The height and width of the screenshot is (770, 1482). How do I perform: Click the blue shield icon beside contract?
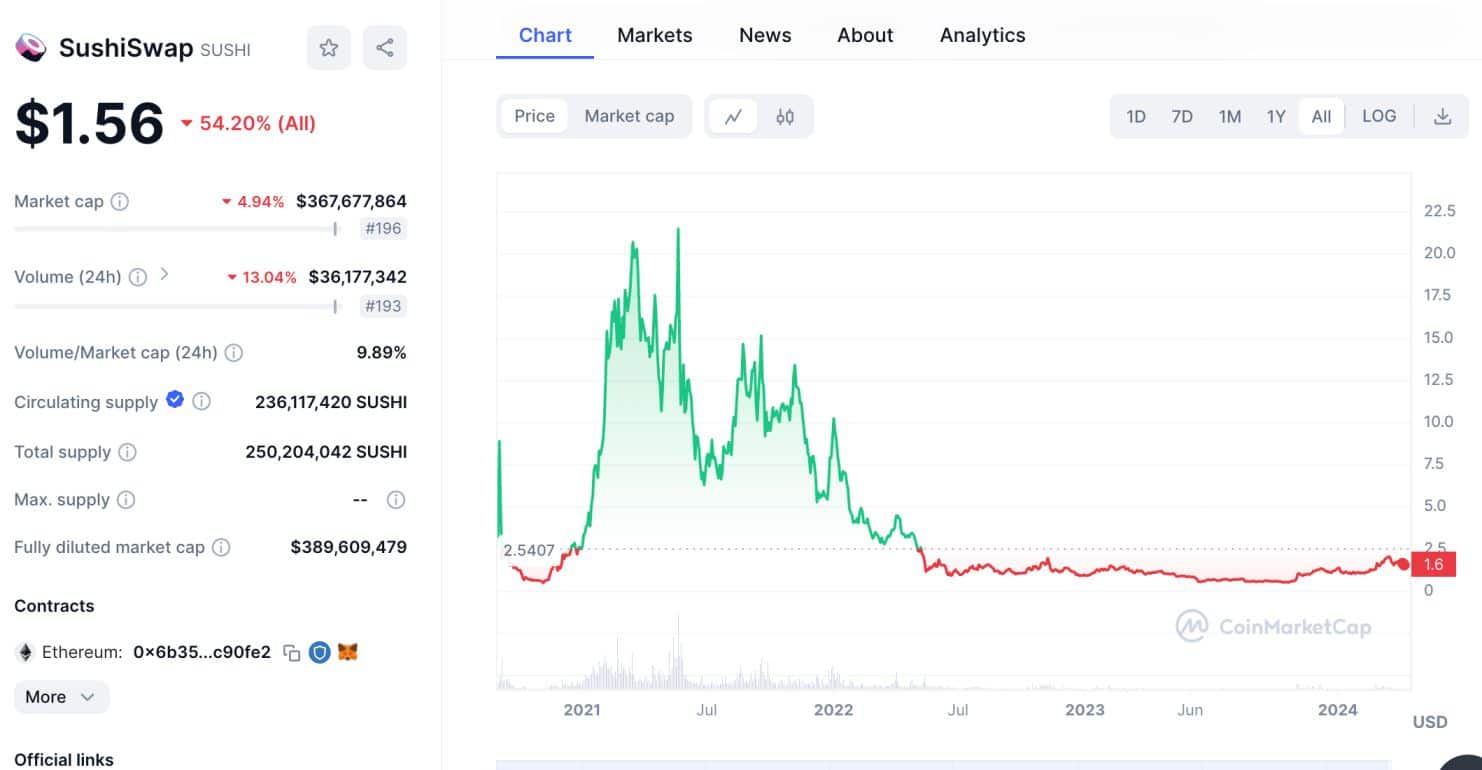[x=320, y=653]
